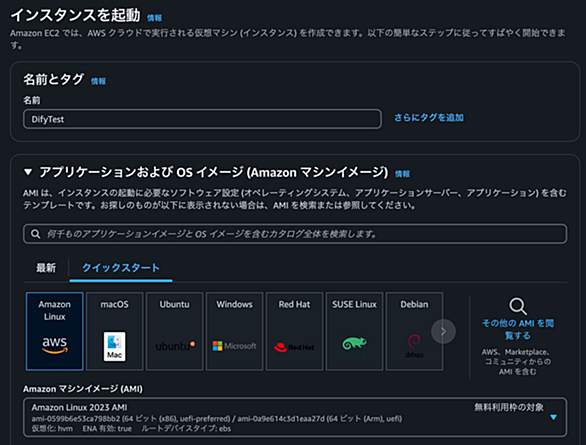Click the Amazon マシンイメージ (AMI) label
Screen dimensions: 586x445
pos(83,389)
